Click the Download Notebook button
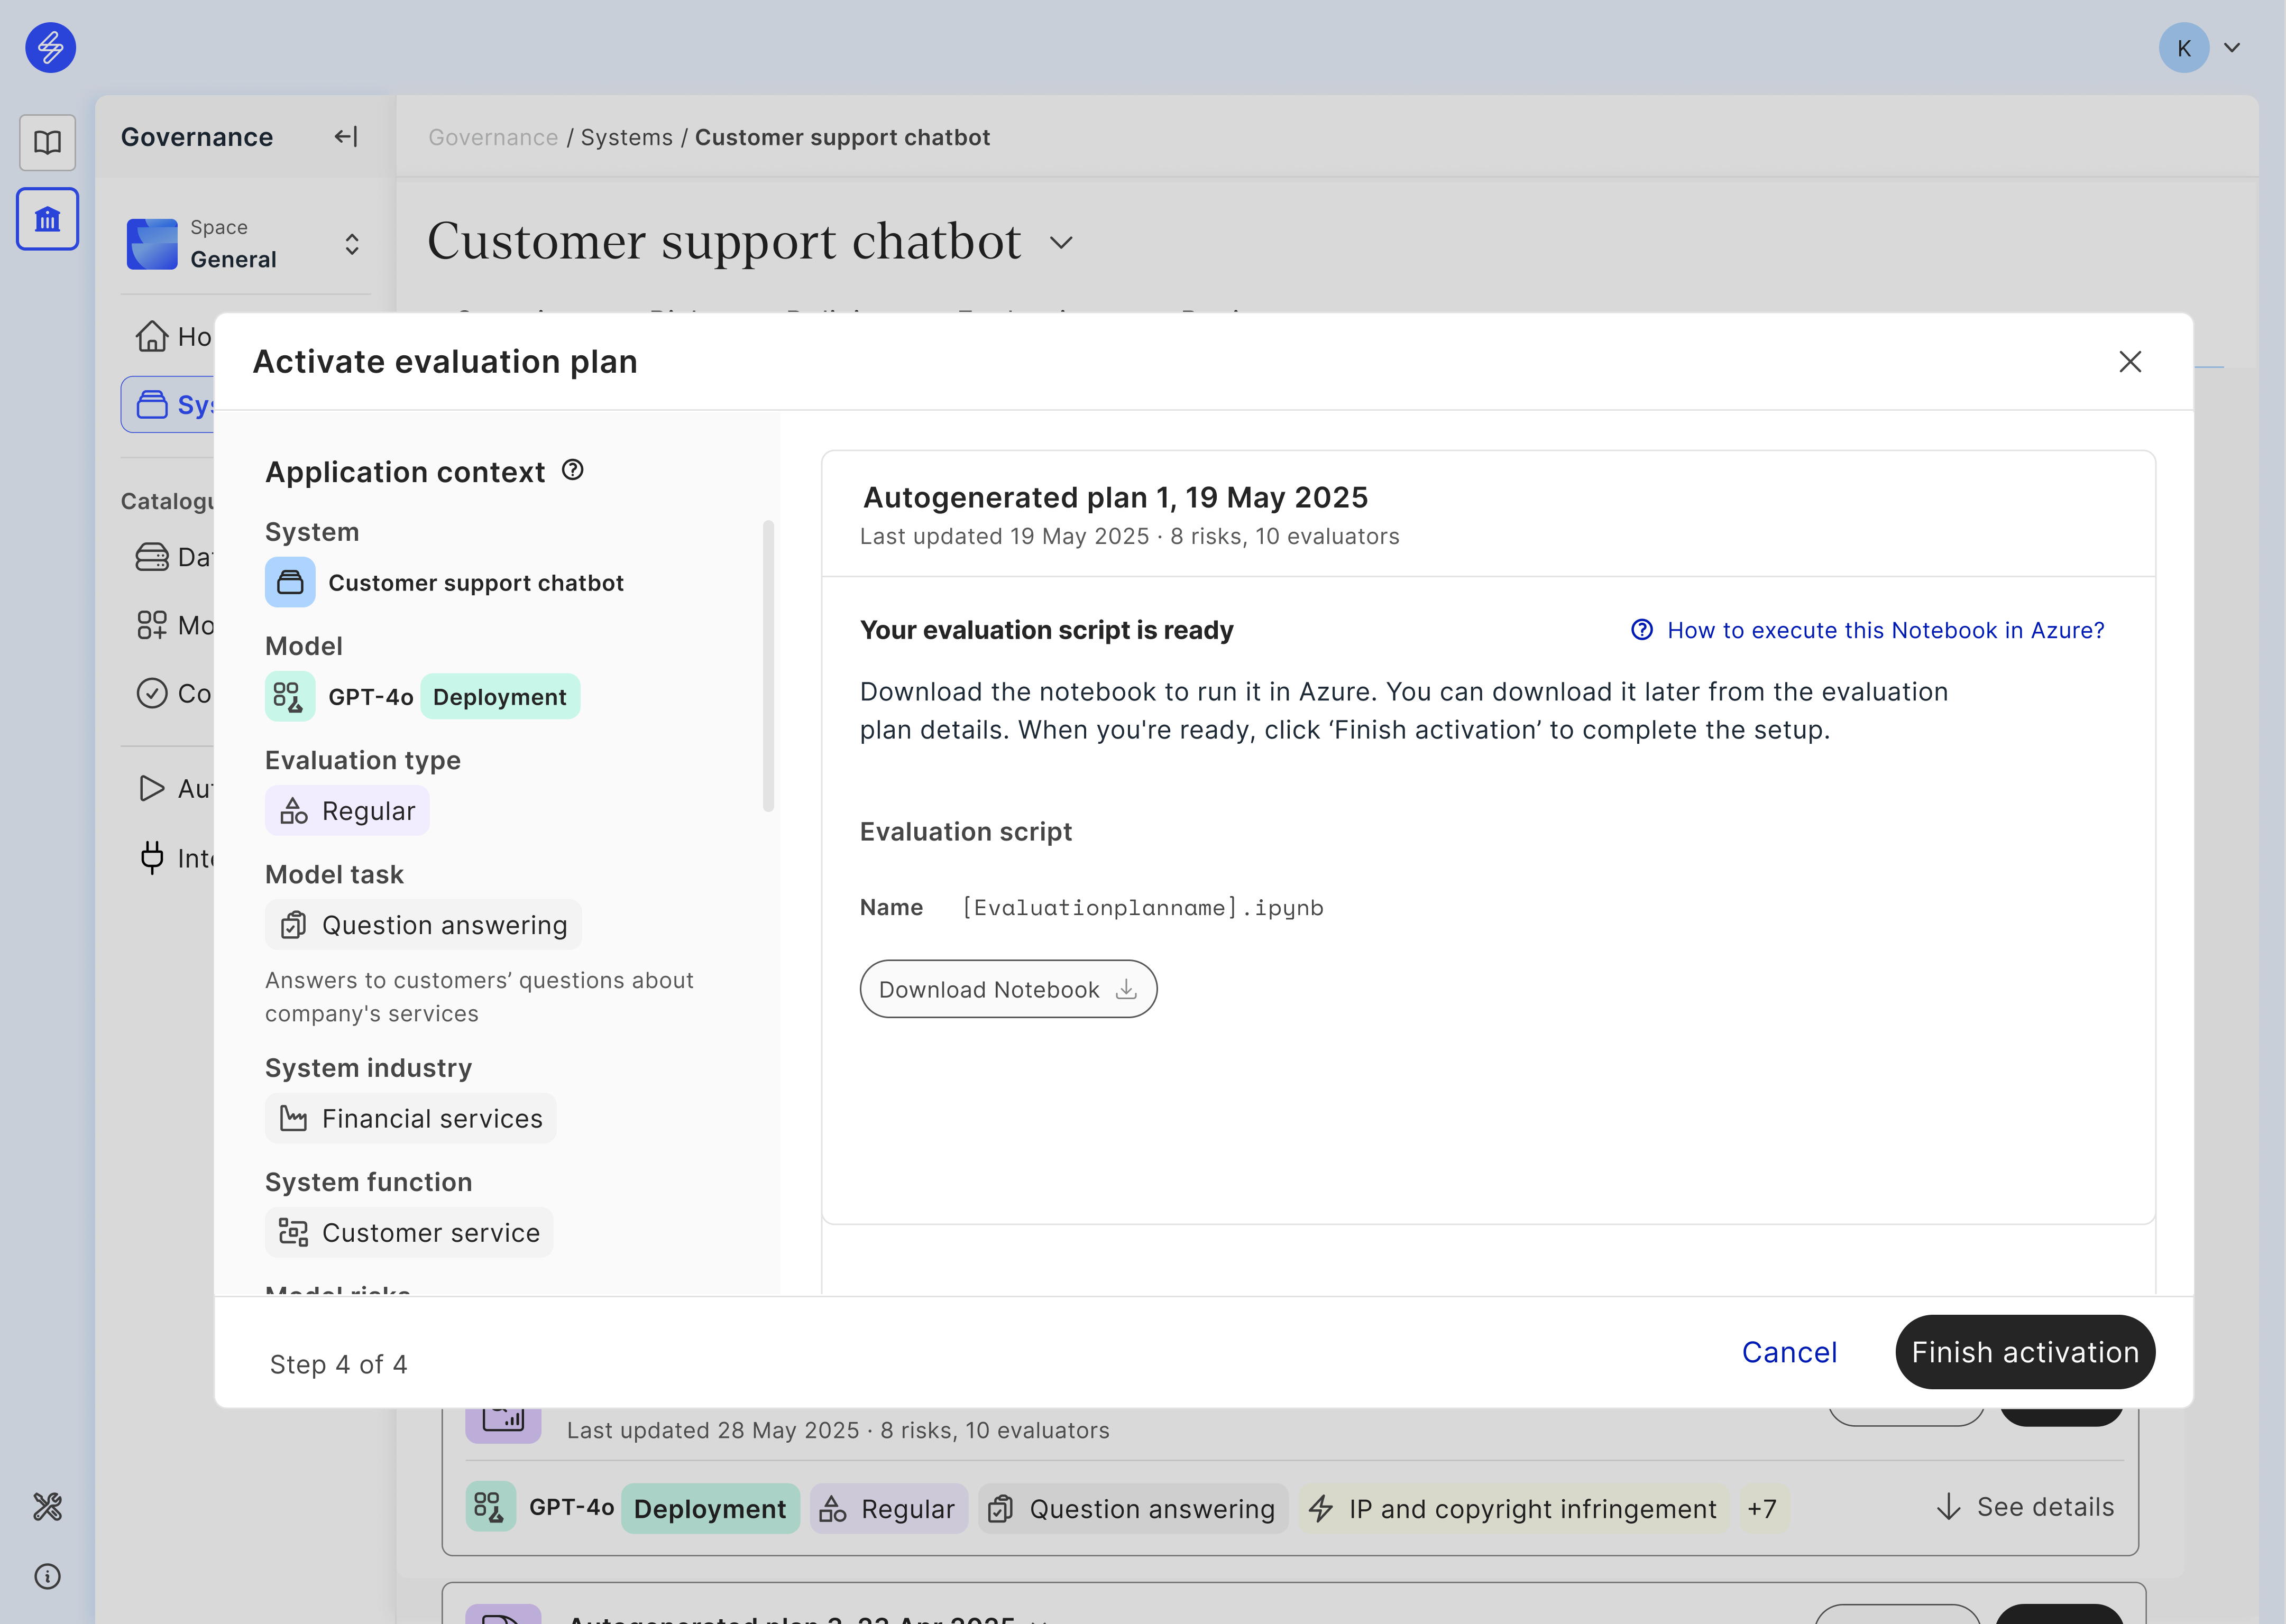The height and width of the screenshot is (1624, 2286). (1008, 989)
